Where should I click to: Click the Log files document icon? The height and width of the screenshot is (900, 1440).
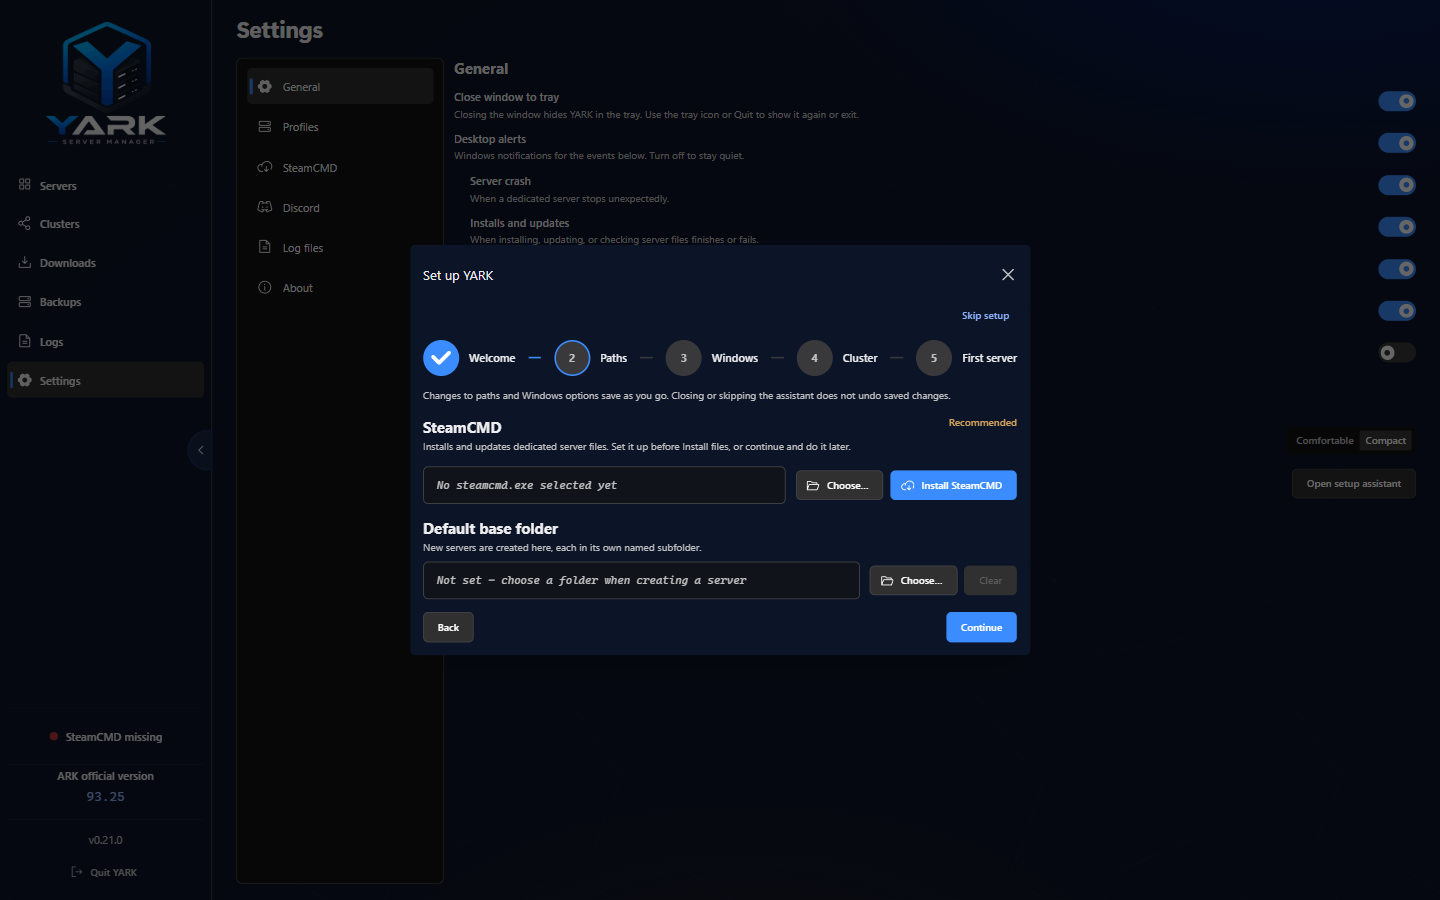[x=265, y=247]
